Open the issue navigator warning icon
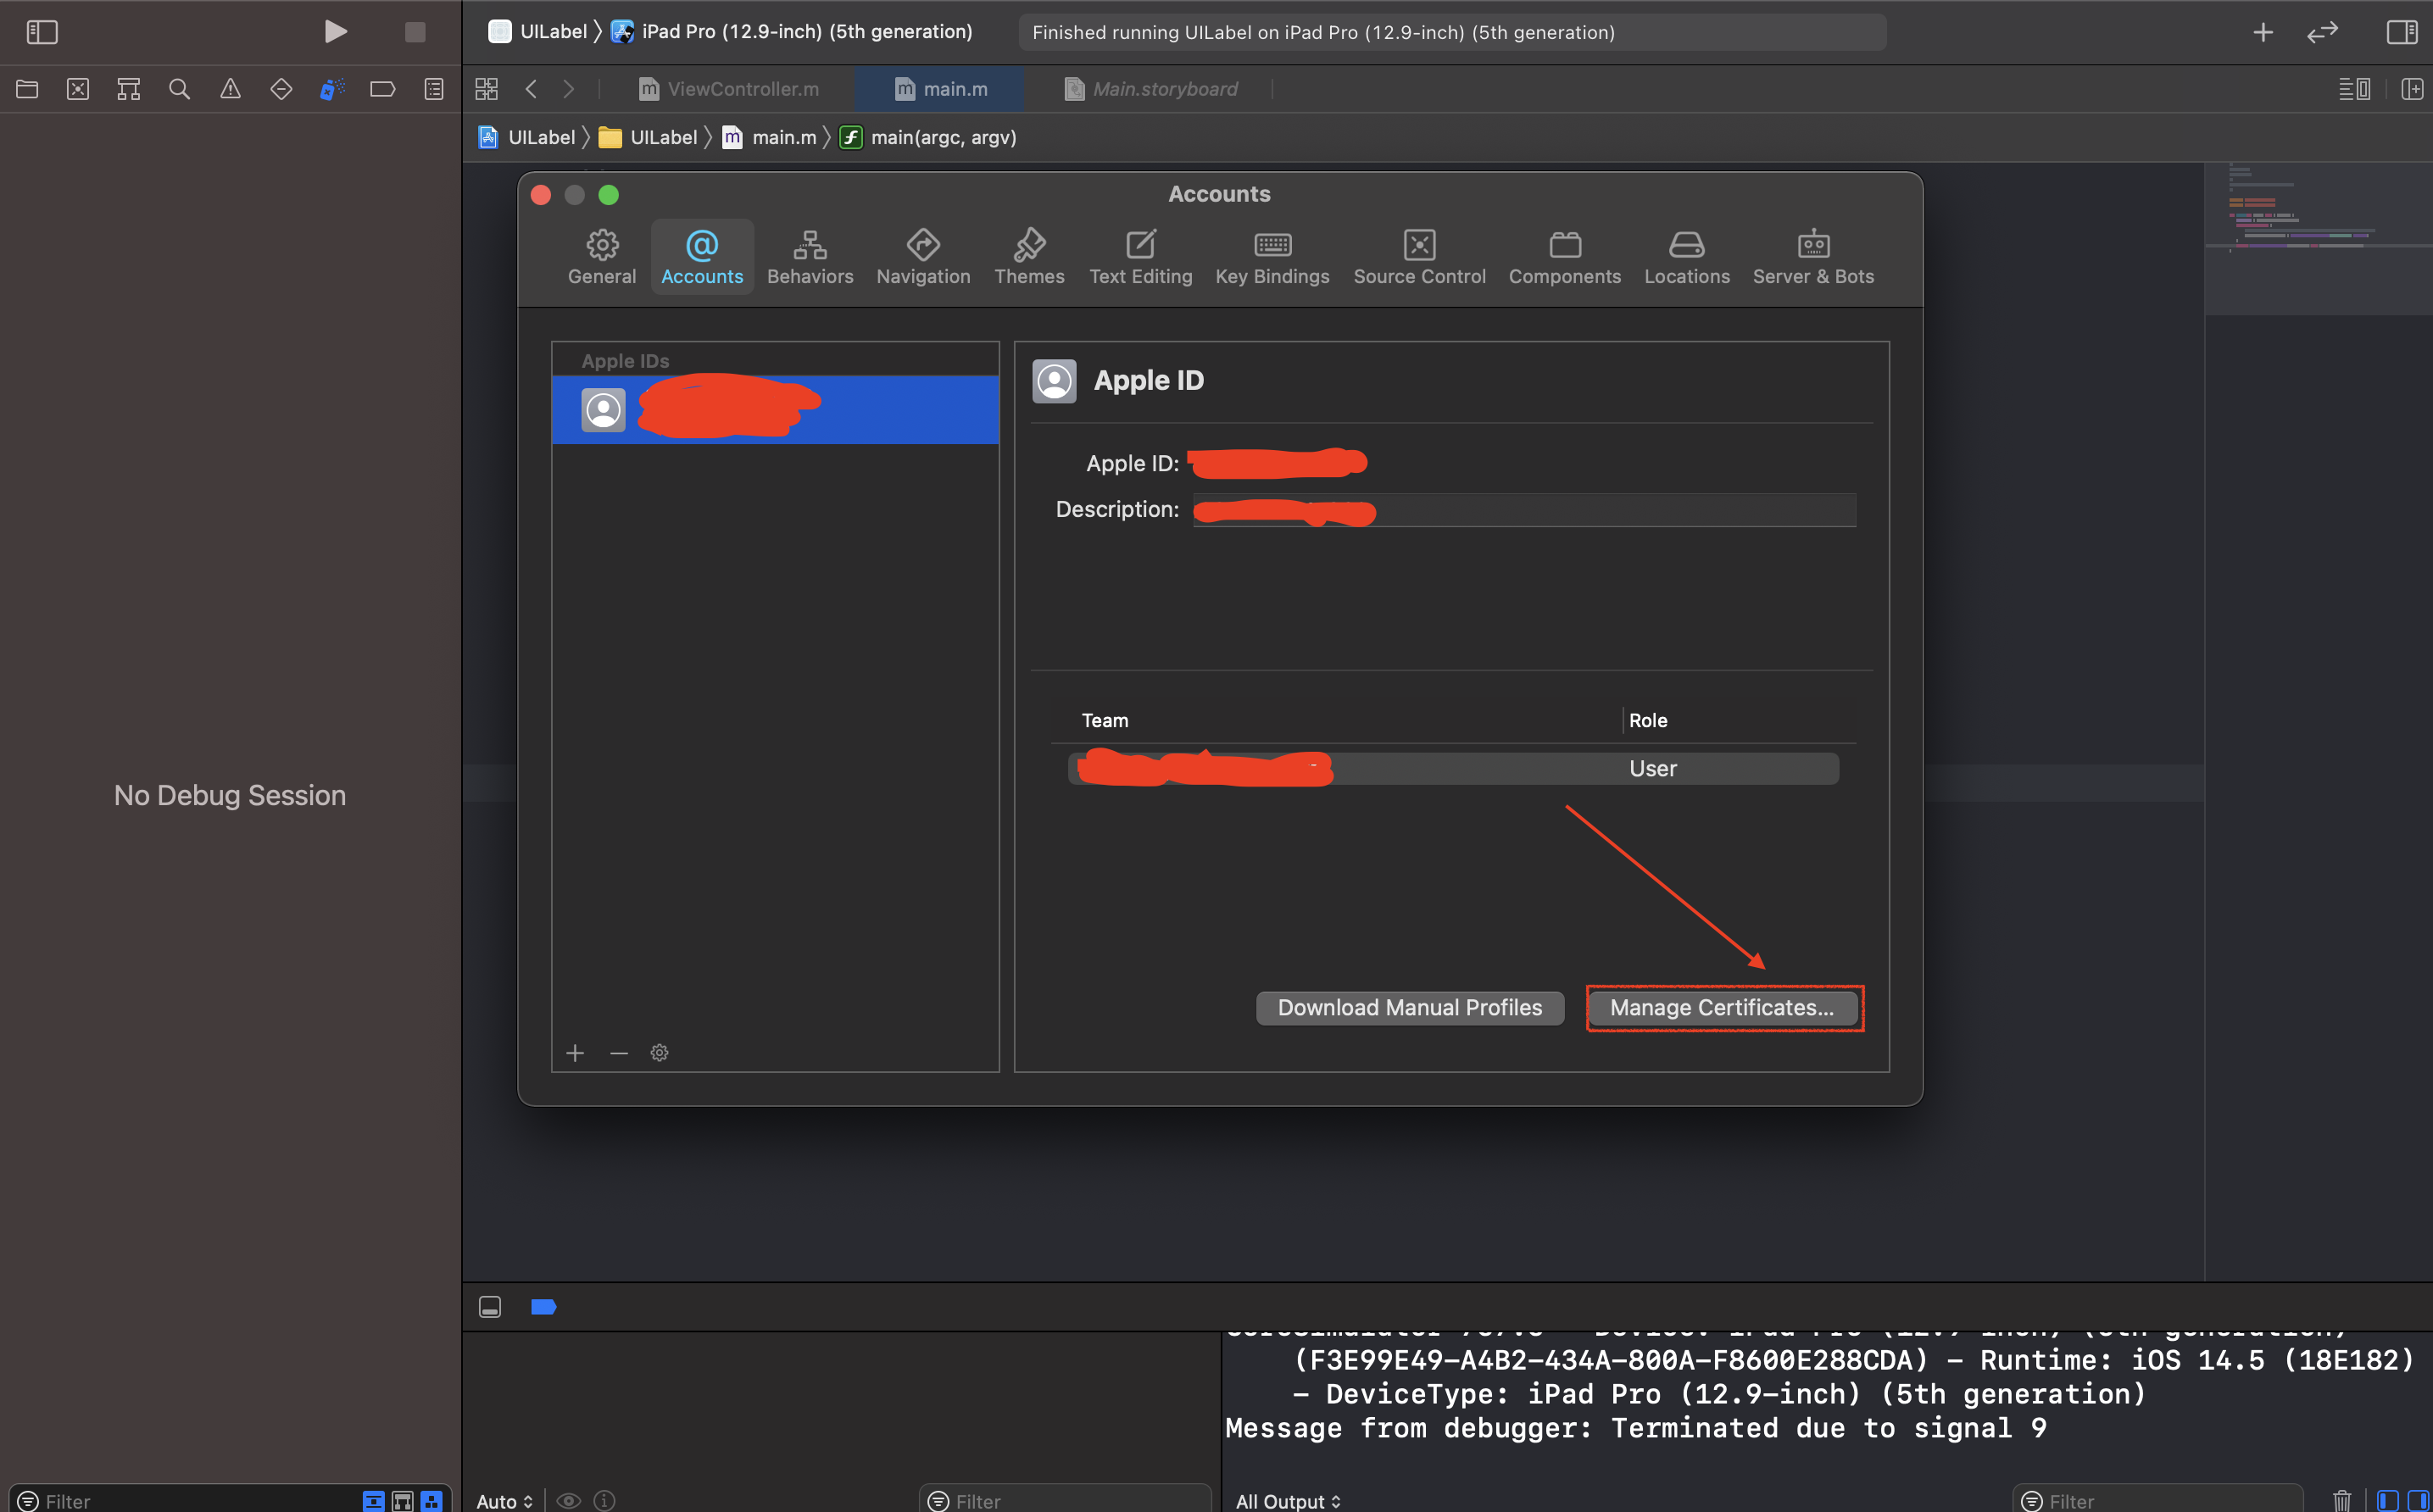Viewport: 2433px width, 1512px height. (230, 89)
